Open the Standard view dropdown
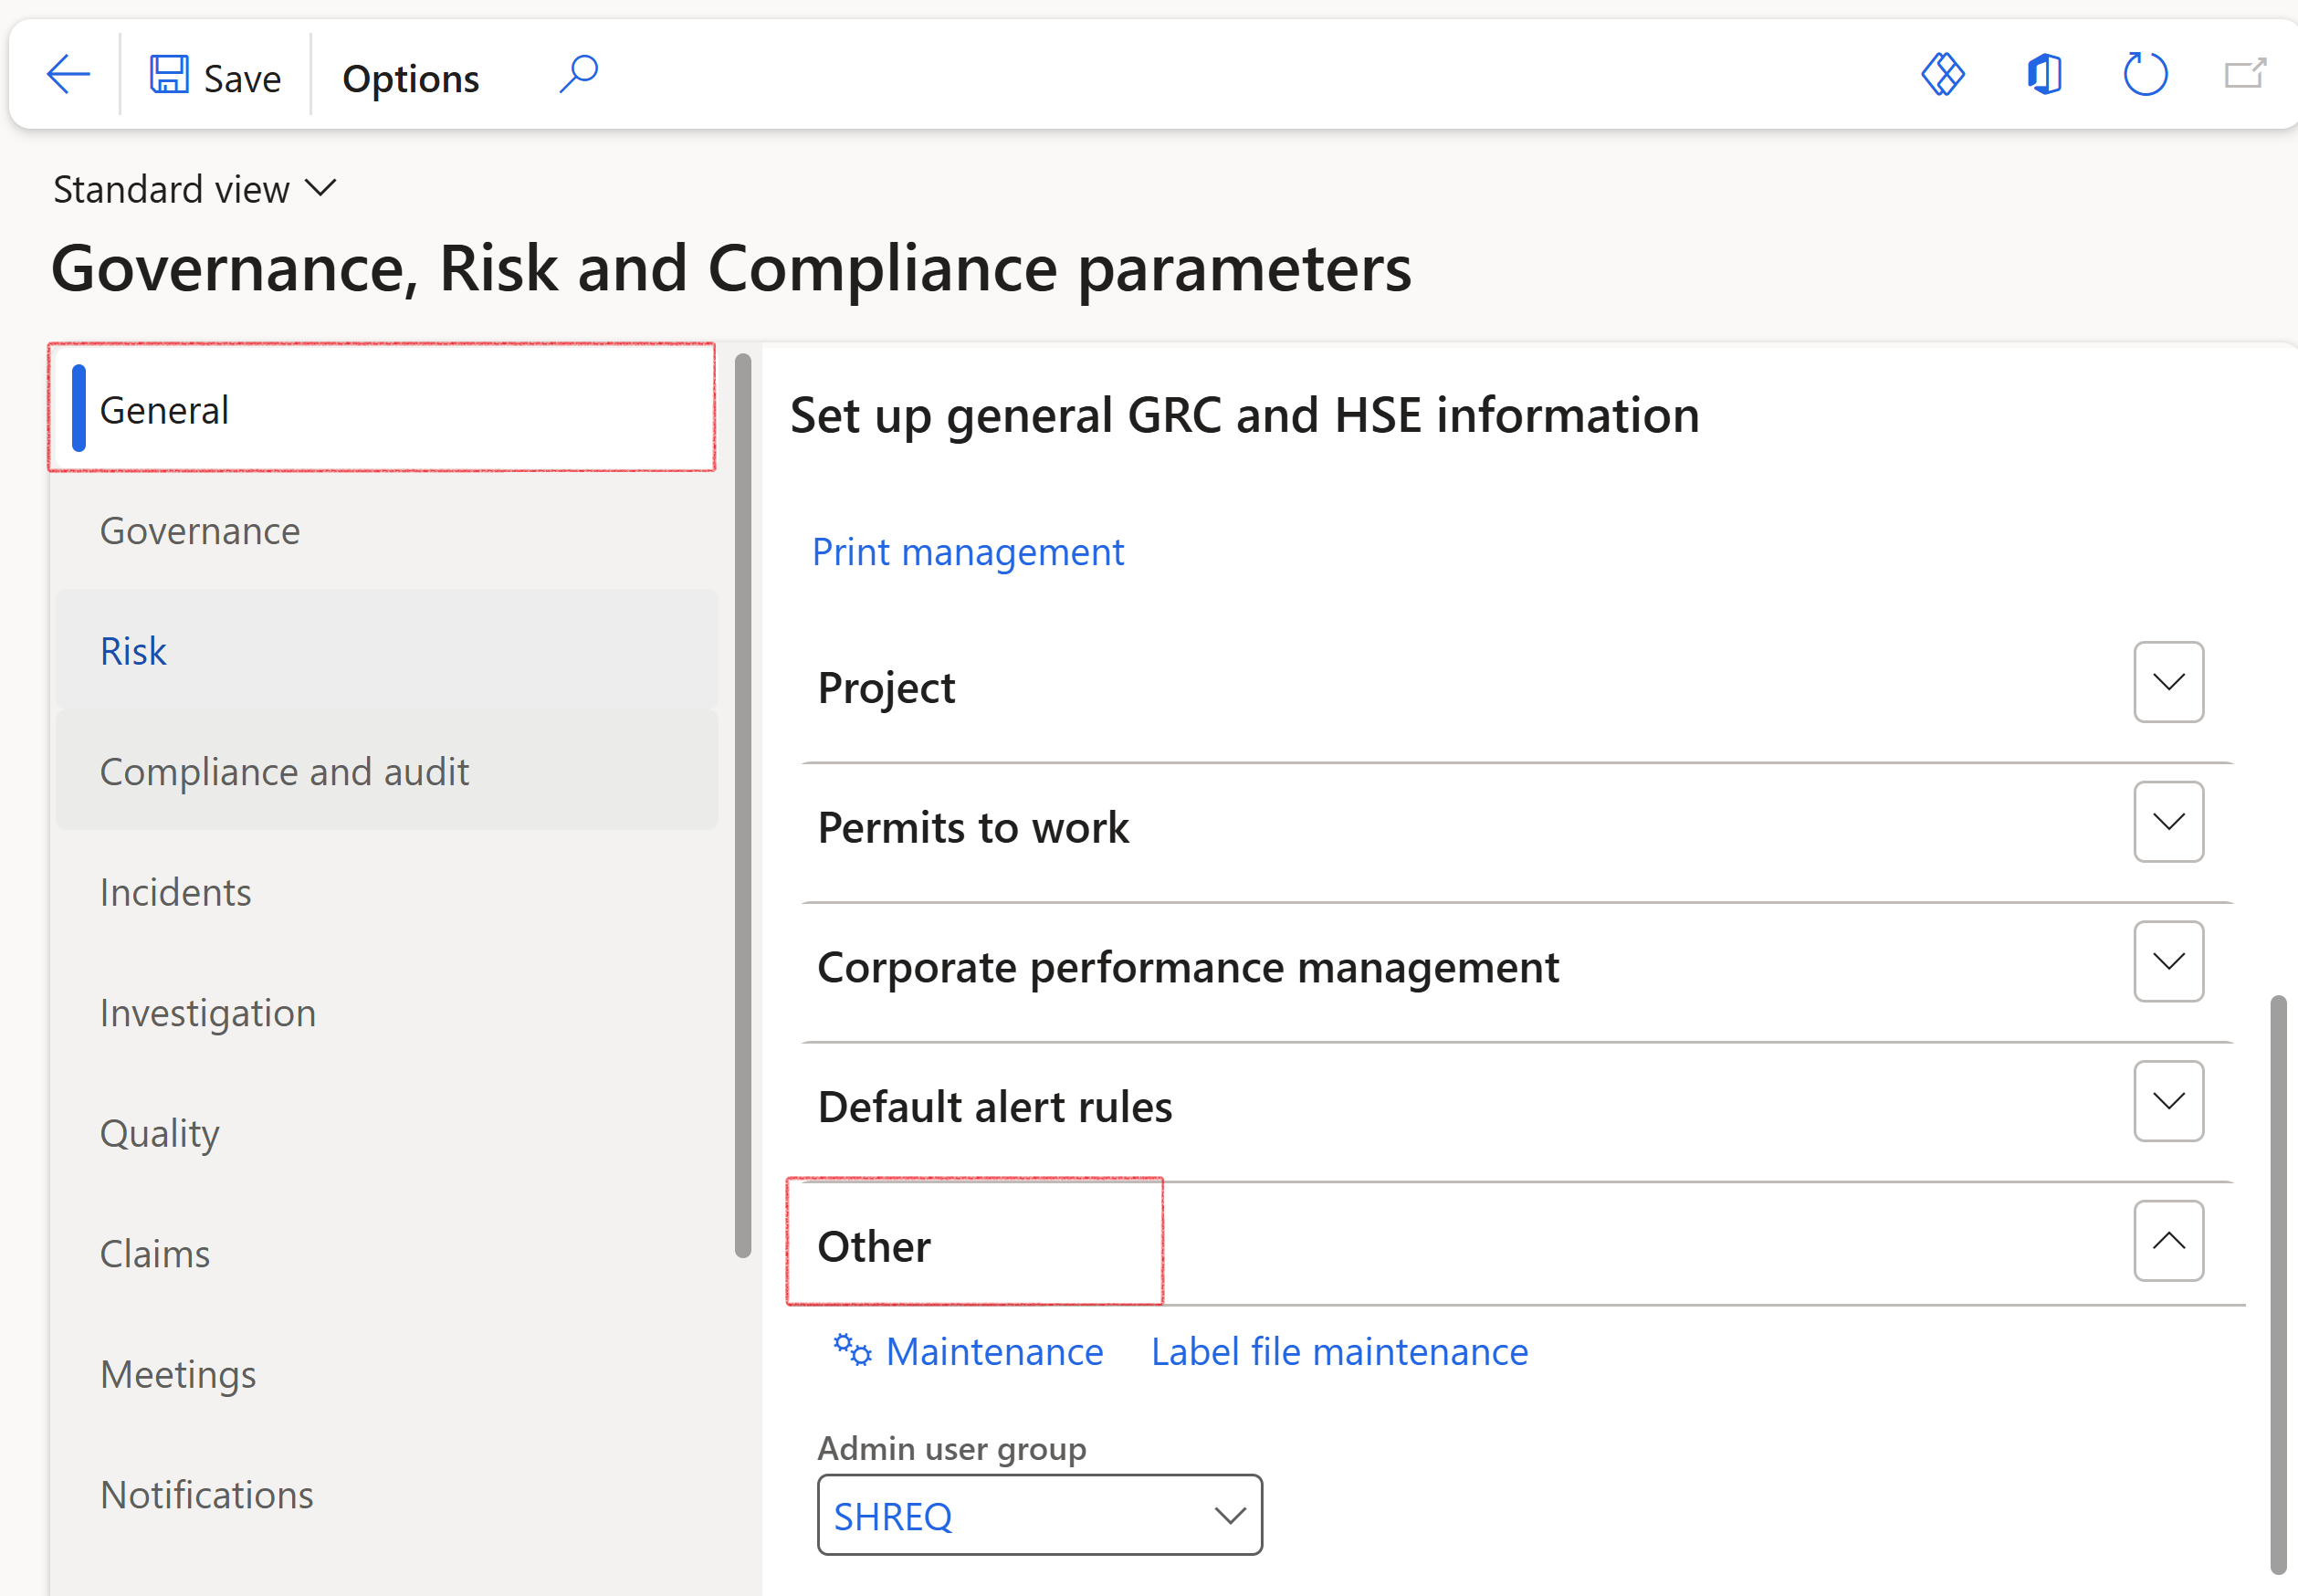The height and width of the screenshot is (1596, 2298). [195, 189]
